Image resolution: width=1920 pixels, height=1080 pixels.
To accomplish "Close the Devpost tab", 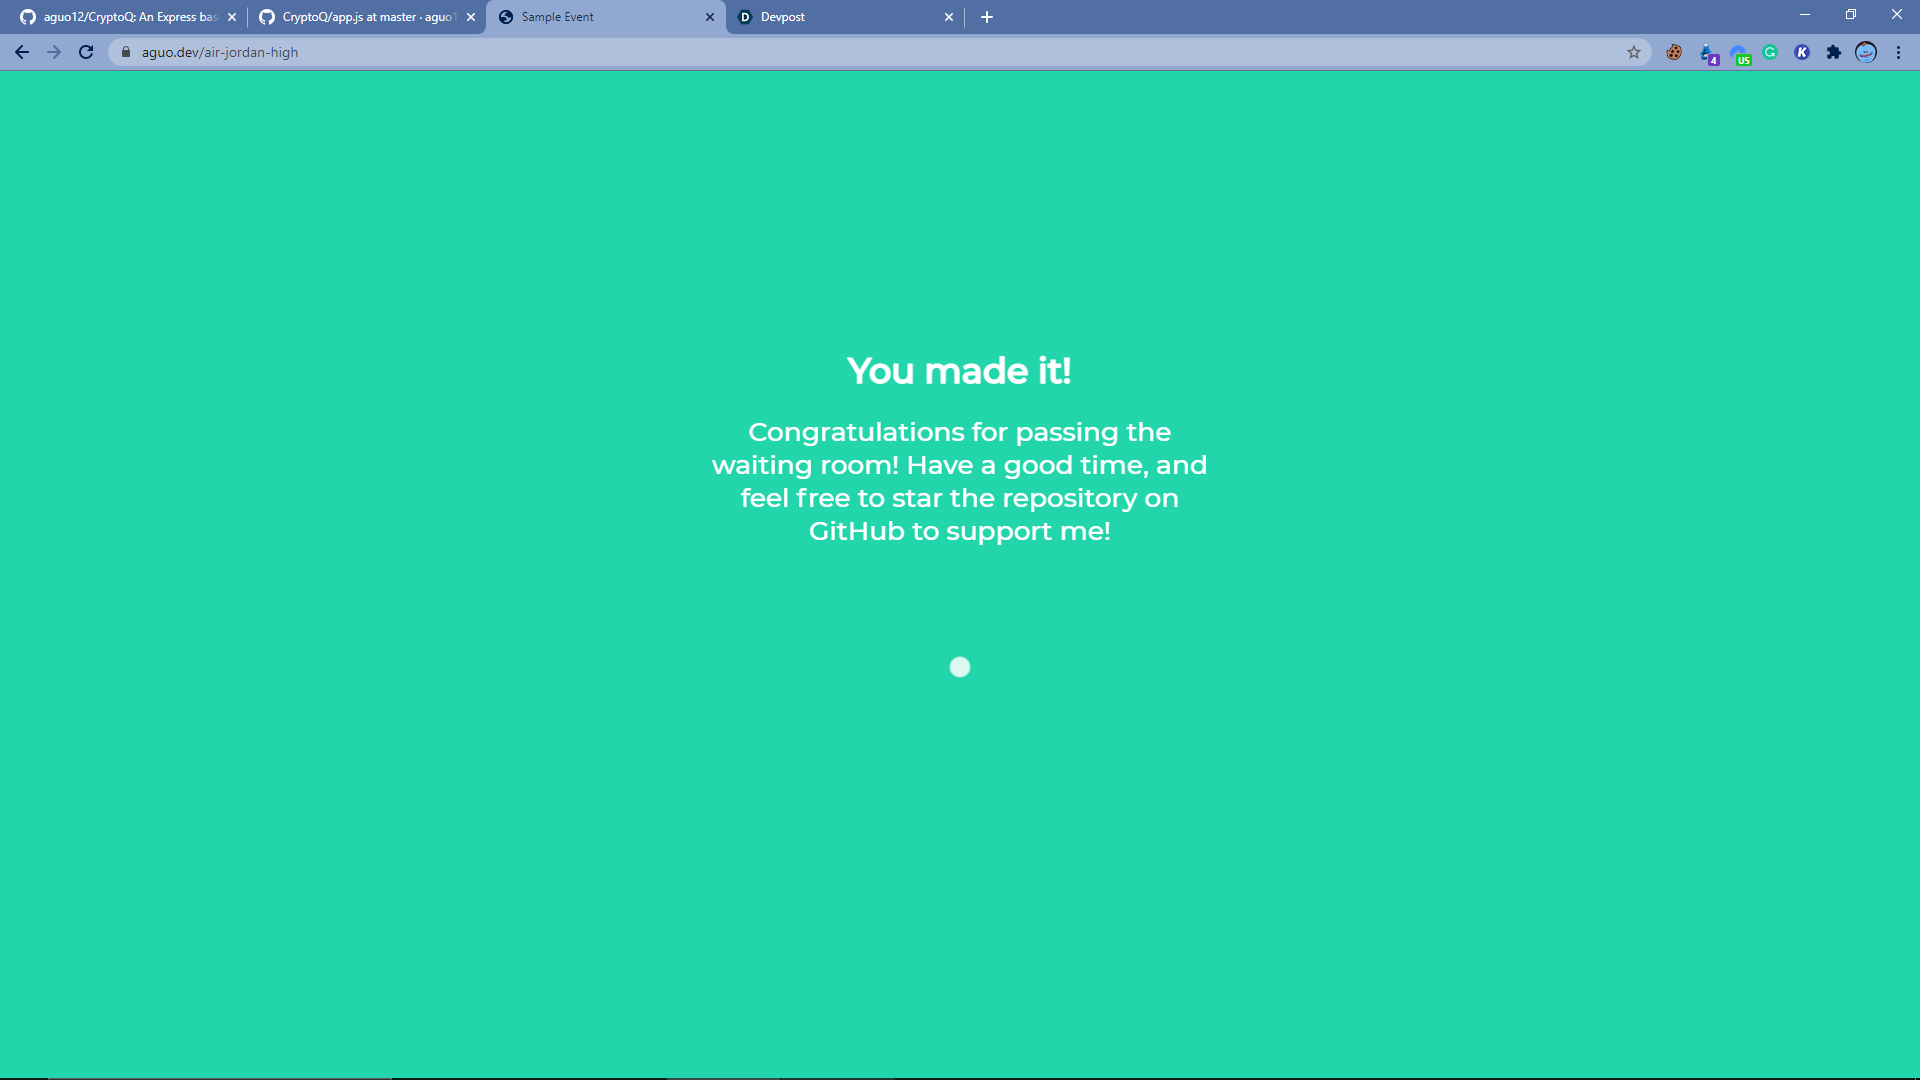I will click(949, 17).
